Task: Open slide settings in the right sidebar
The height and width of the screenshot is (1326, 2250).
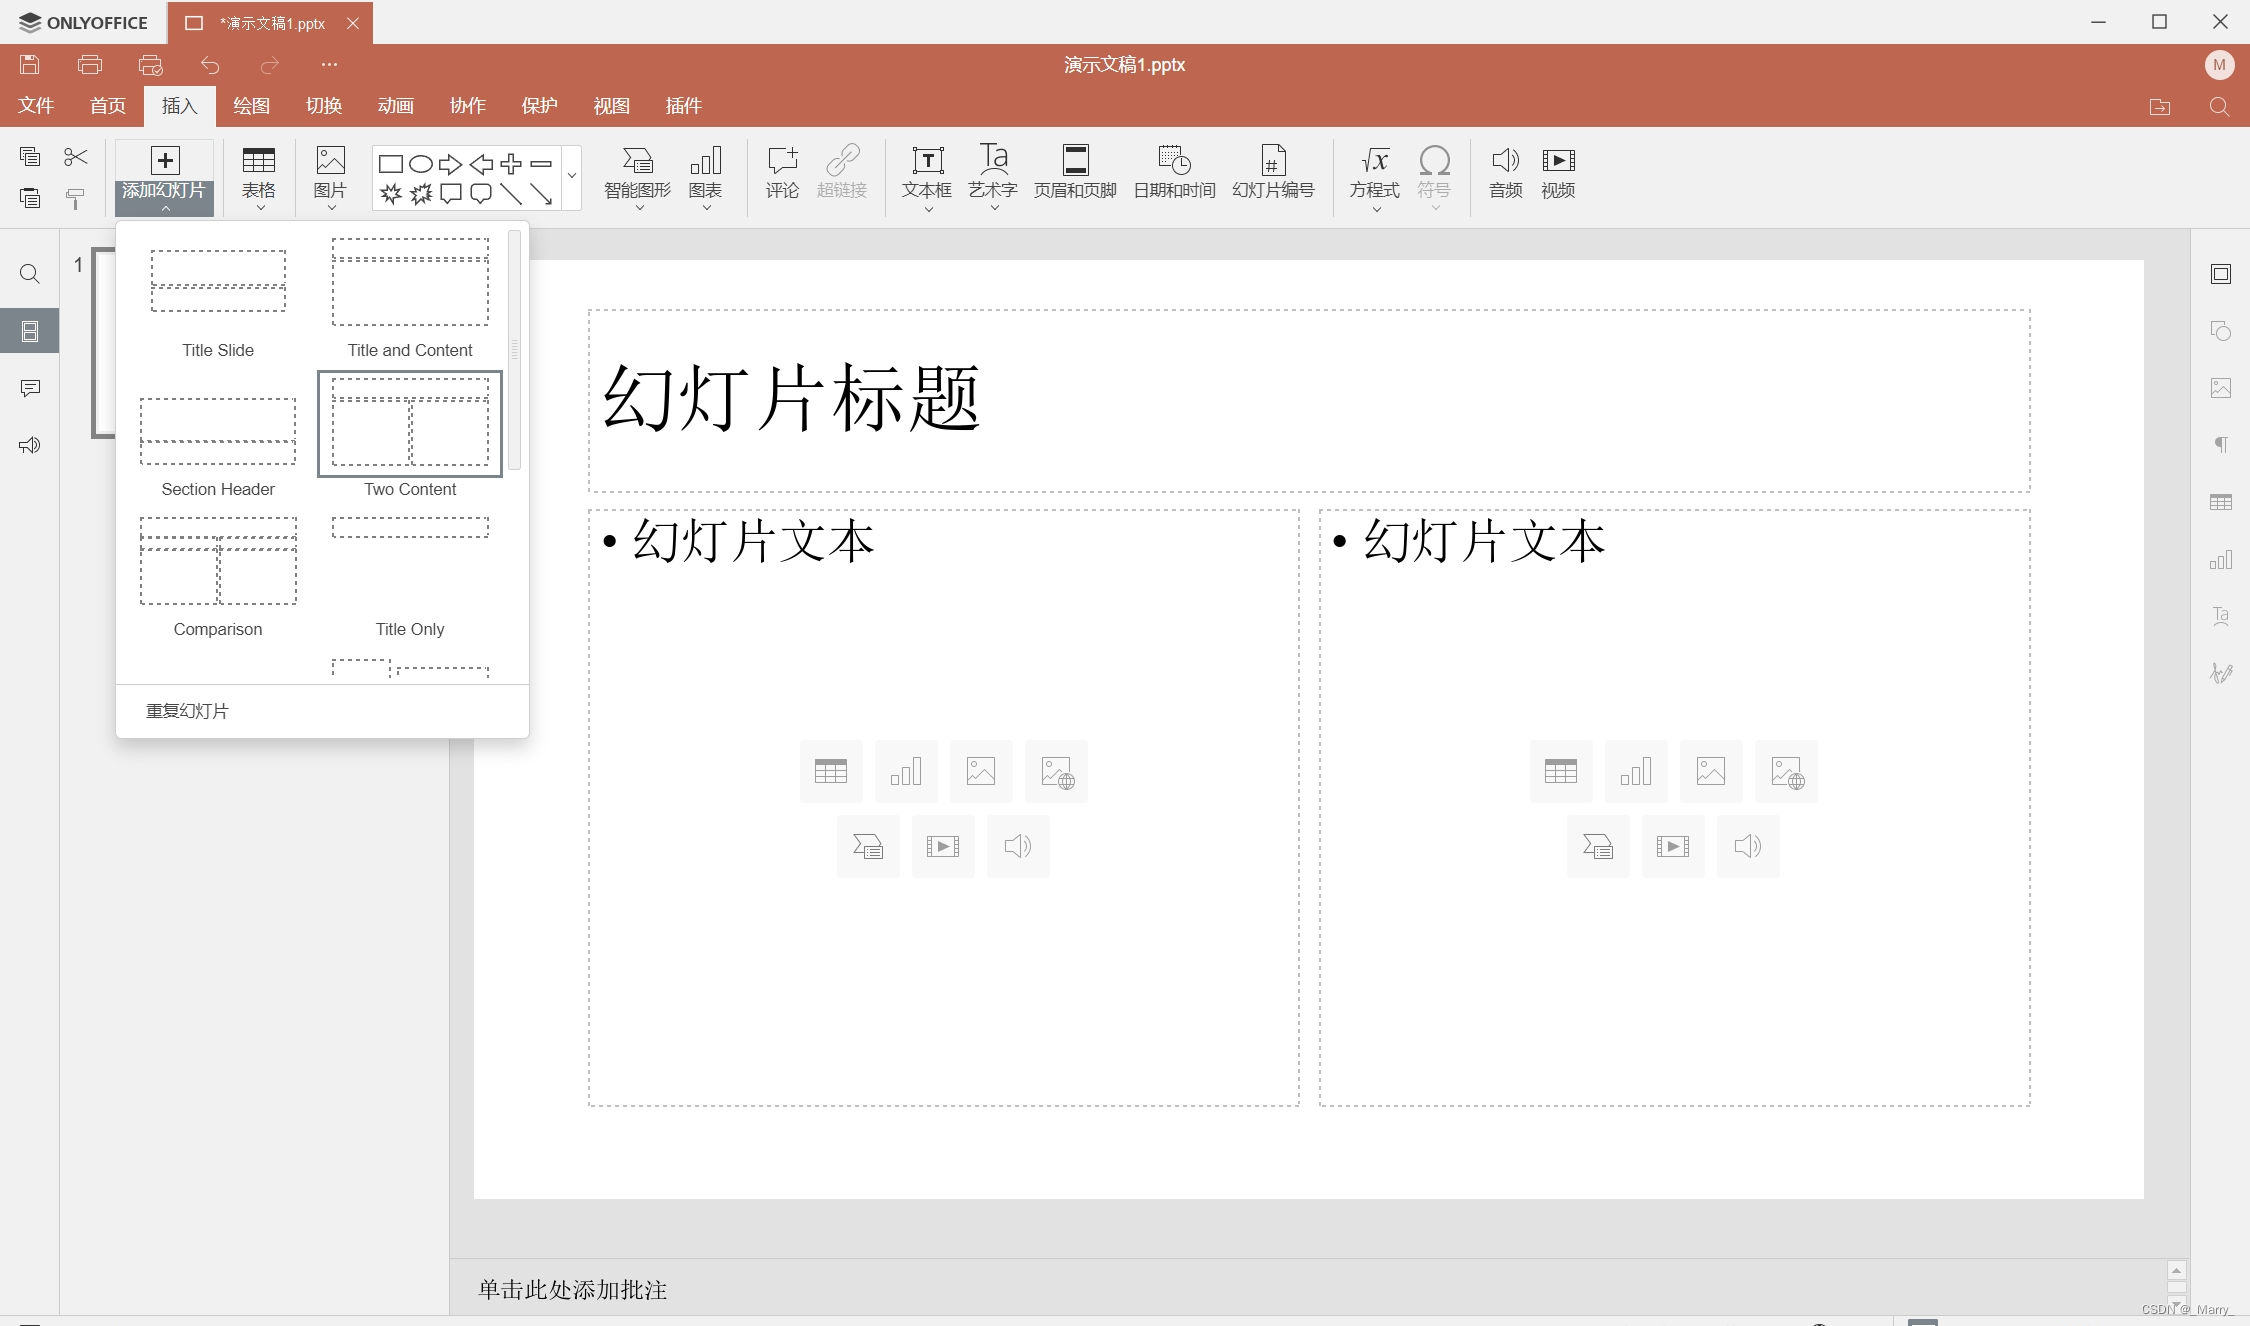Action: coord(2221,274)
